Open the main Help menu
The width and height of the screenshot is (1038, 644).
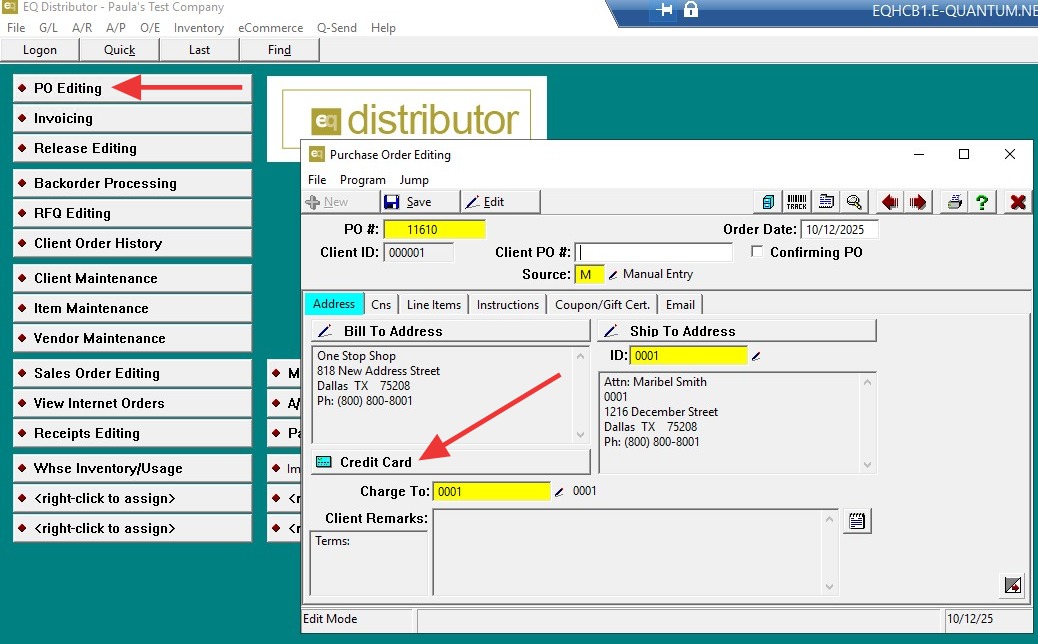pyautogui.click(x=383, y=28)
